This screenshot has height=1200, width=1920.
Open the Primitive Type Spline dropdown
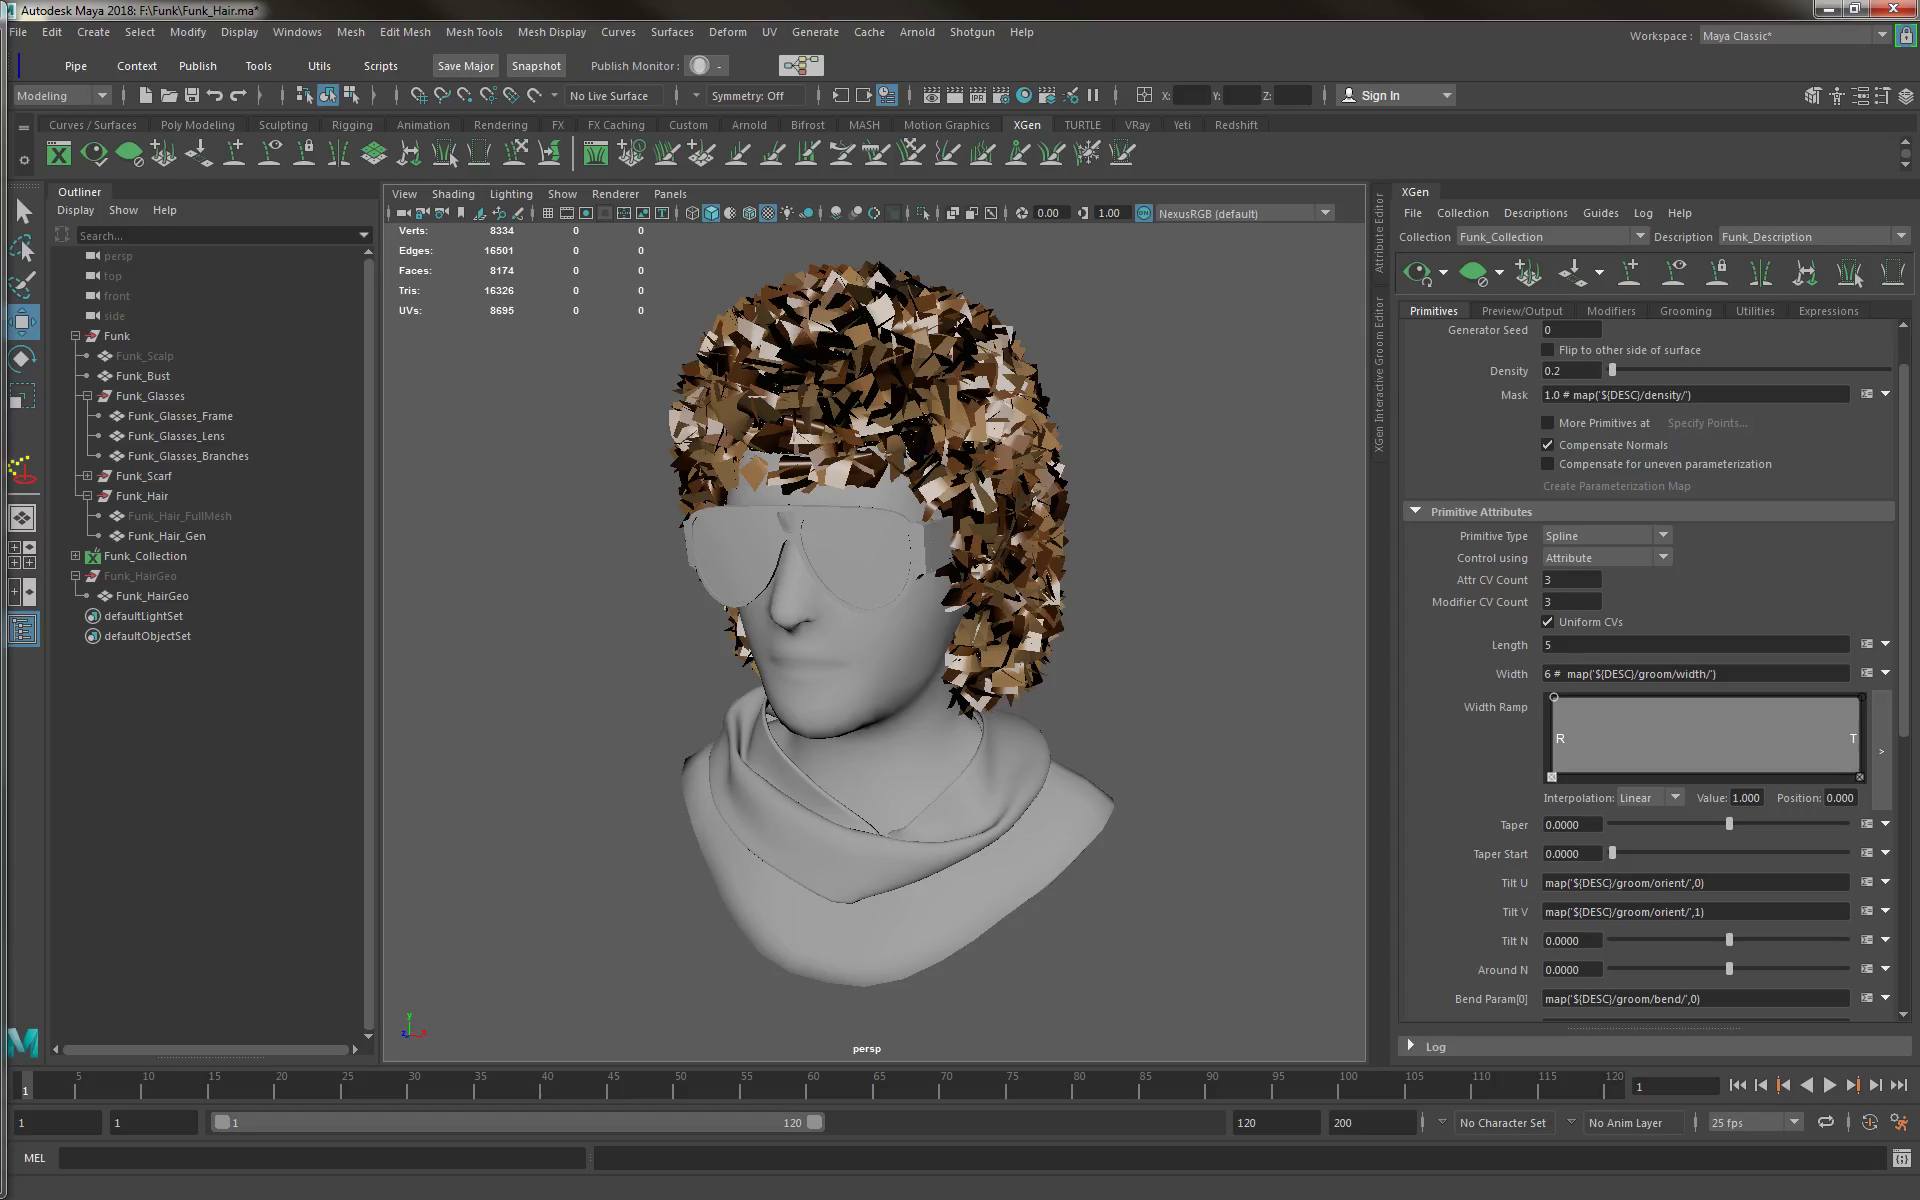coord(1606,536)
